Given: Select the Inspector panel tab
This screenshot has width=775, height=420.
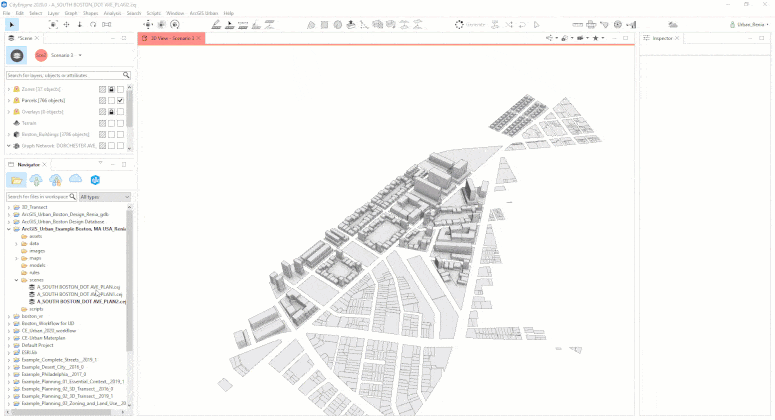Looking at the screenshot, I should tap(662, 38).
